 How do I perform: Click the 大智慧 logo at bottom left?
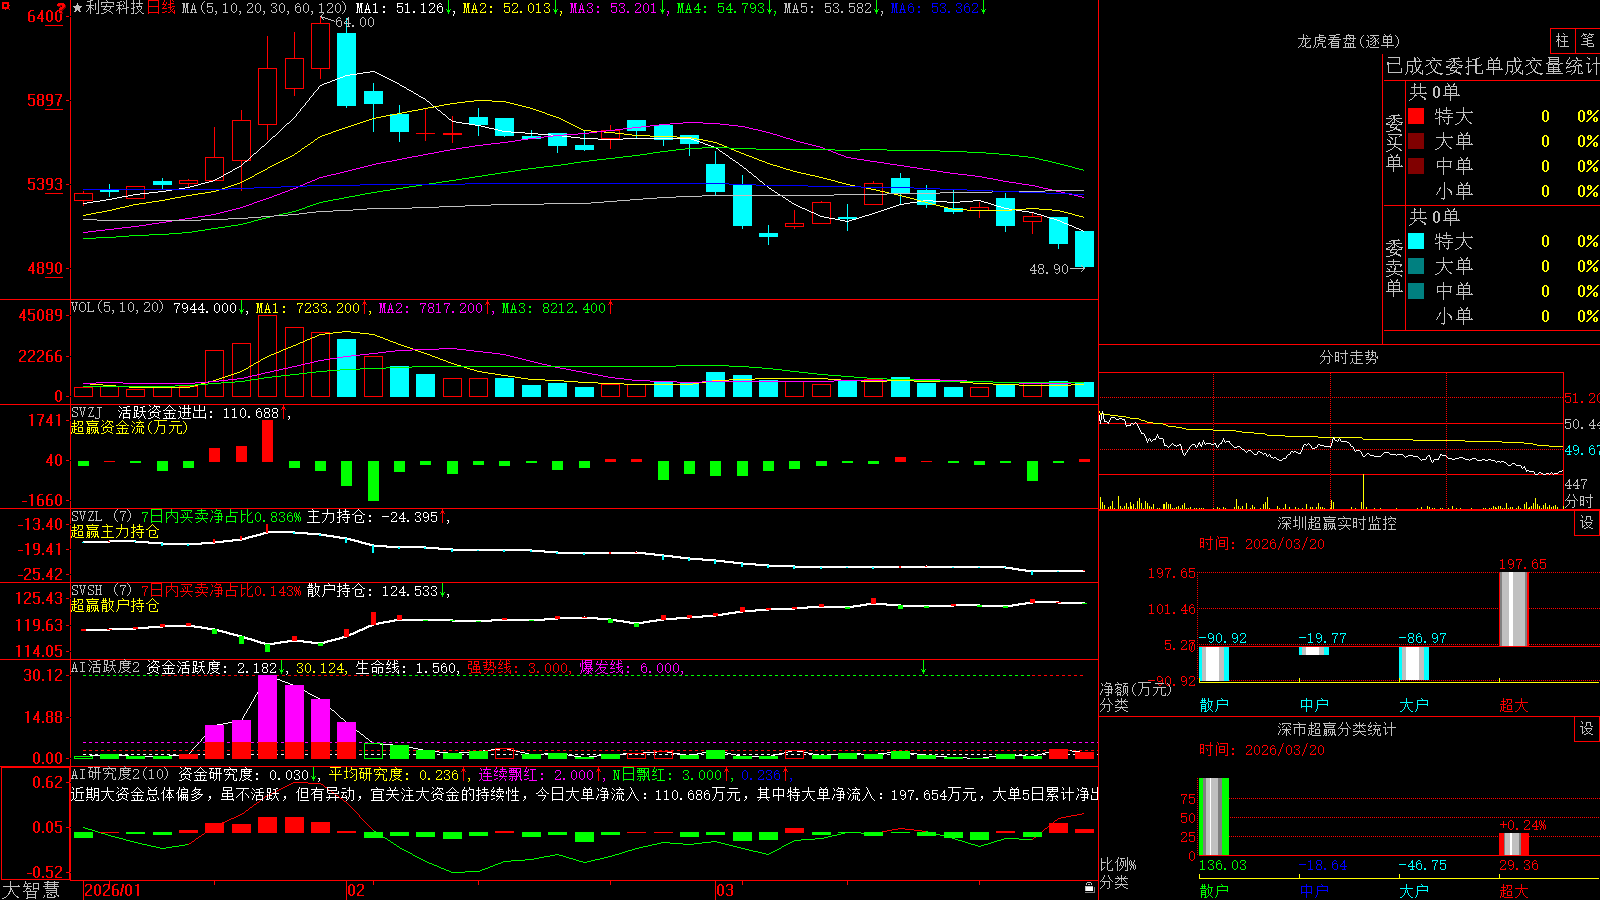click(31, 890)
